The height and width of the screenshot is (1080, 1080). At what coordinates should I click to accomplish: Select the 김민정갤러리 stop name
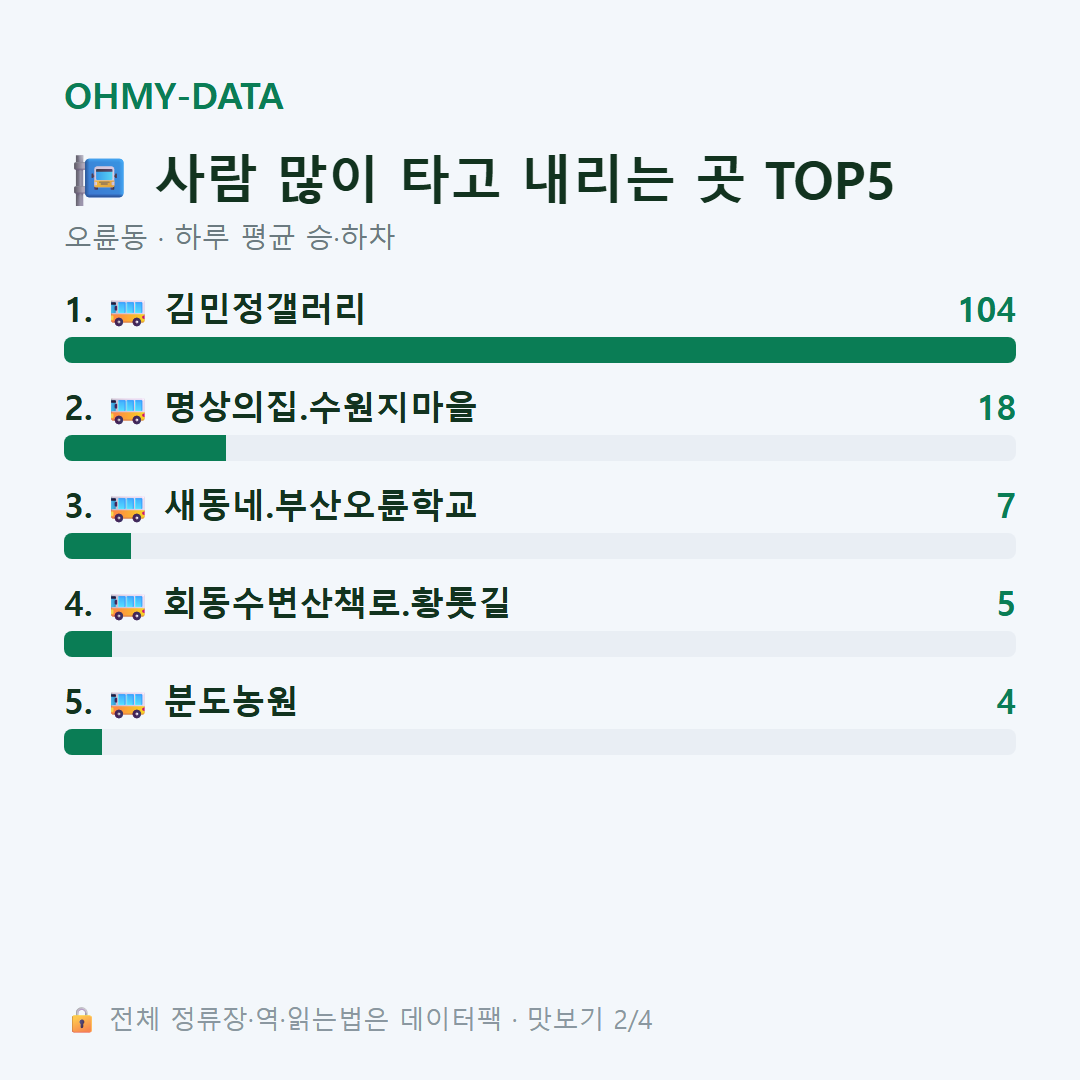pos(265,309)
